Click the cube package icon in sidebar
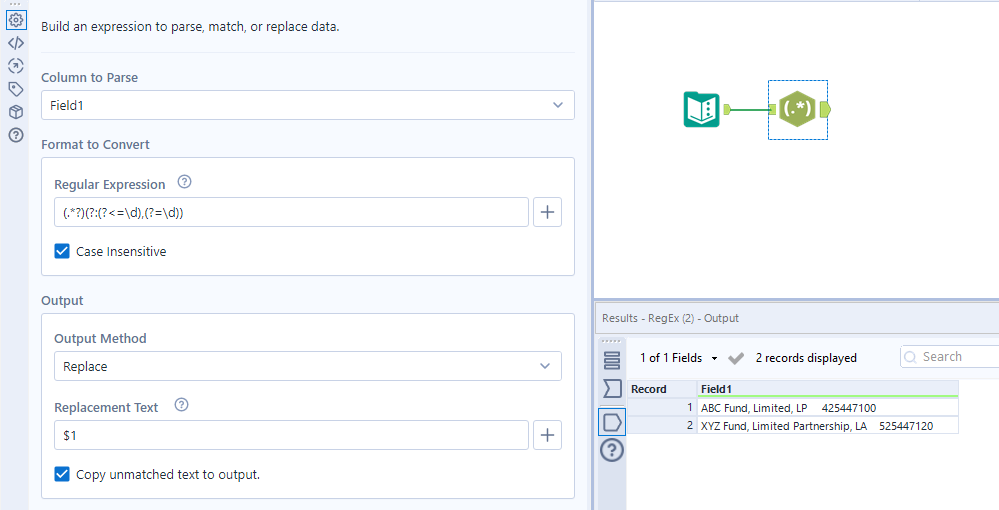 click(x=16, y=112)
